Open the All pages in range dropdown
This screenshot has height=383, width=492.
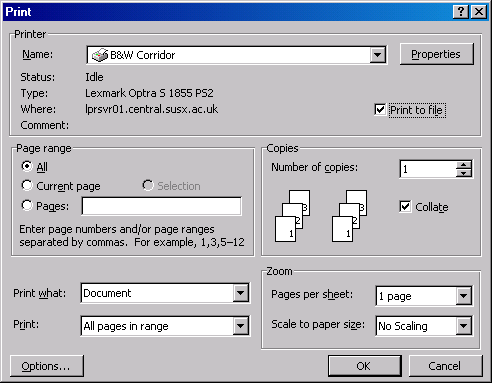[240, 326]
